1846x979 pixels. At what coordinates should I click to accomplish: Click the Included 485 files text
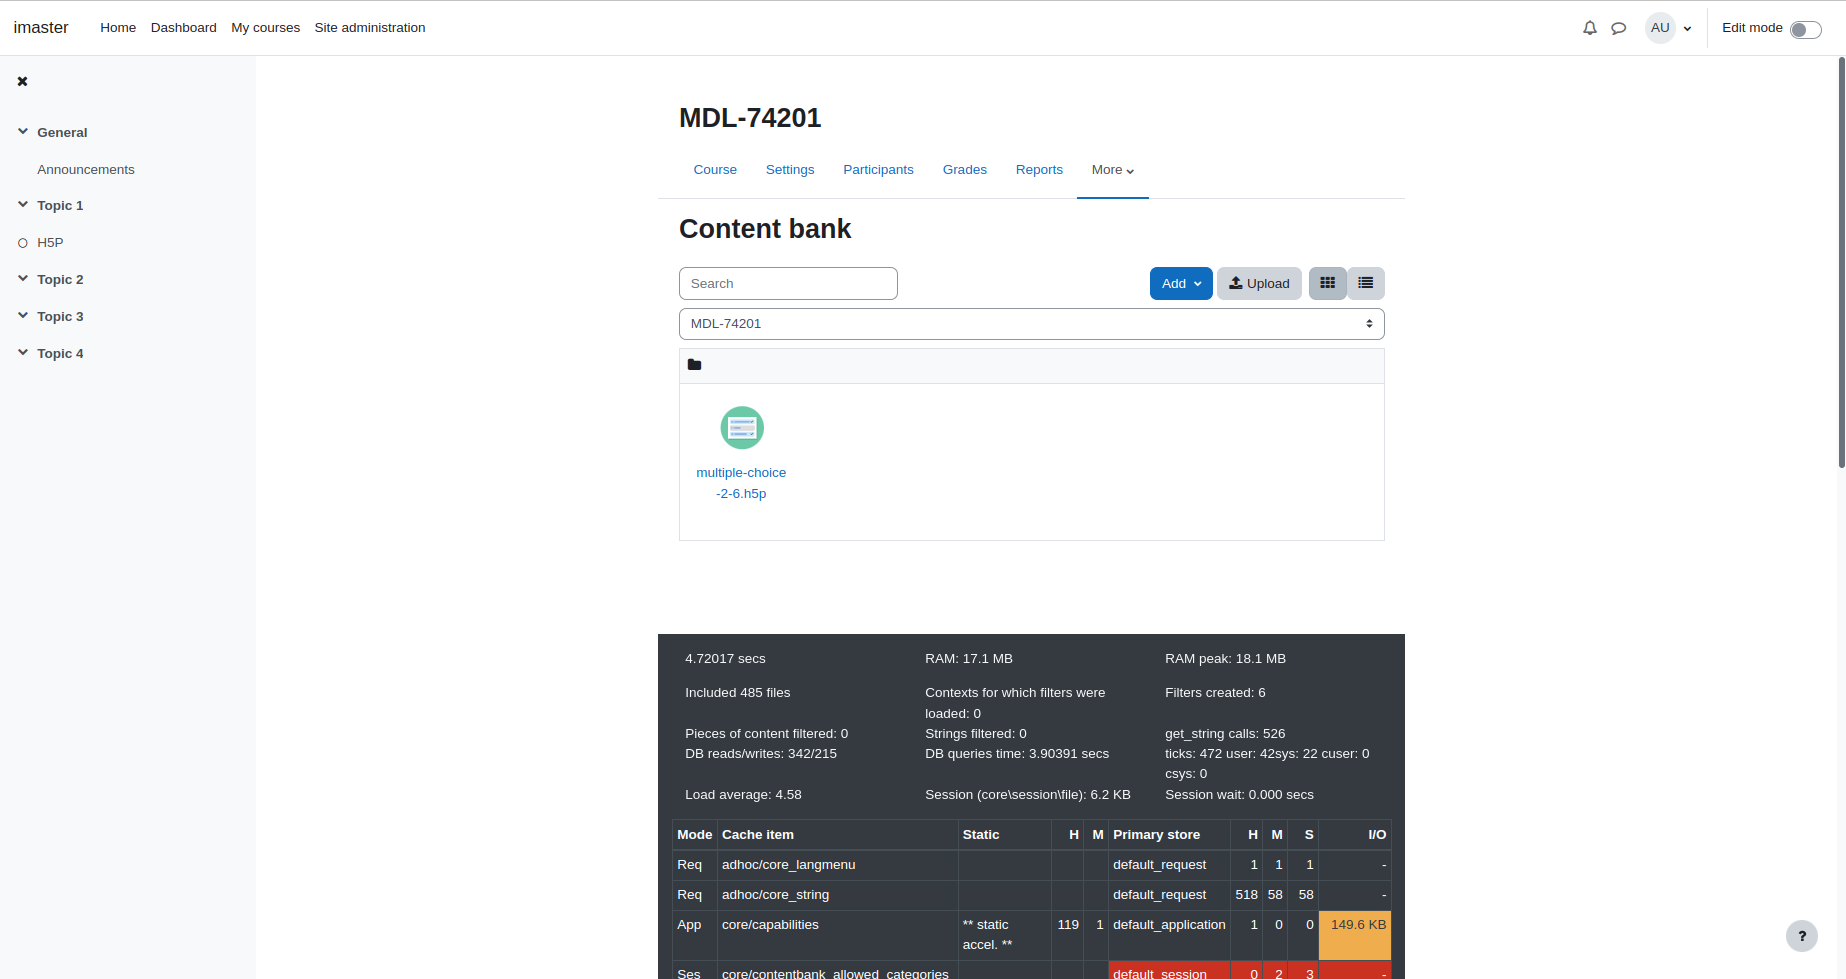tap(738, 693)
